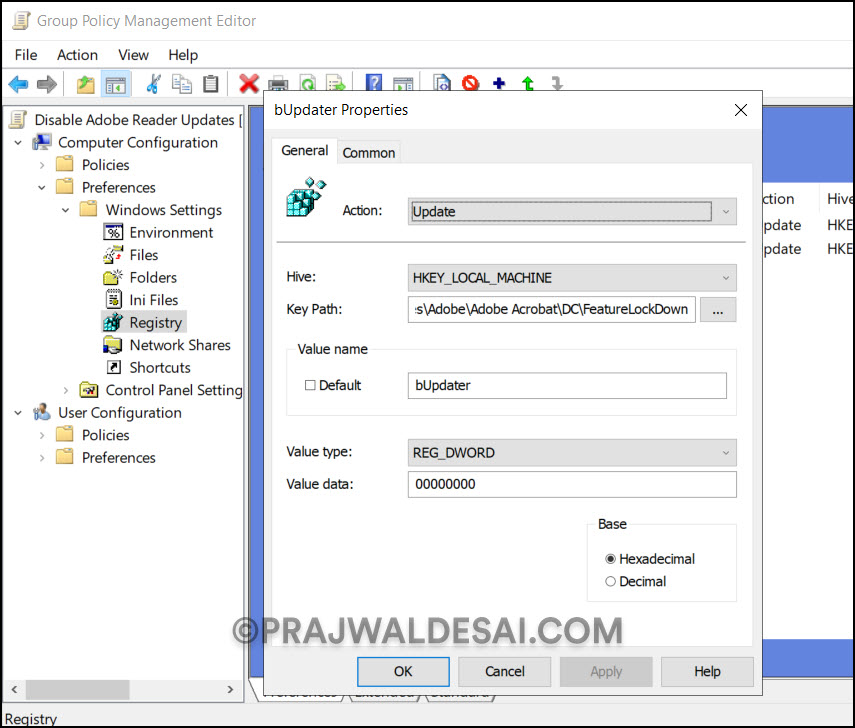Click the Show/Hide Action Pane icon

tap(403, 83)
